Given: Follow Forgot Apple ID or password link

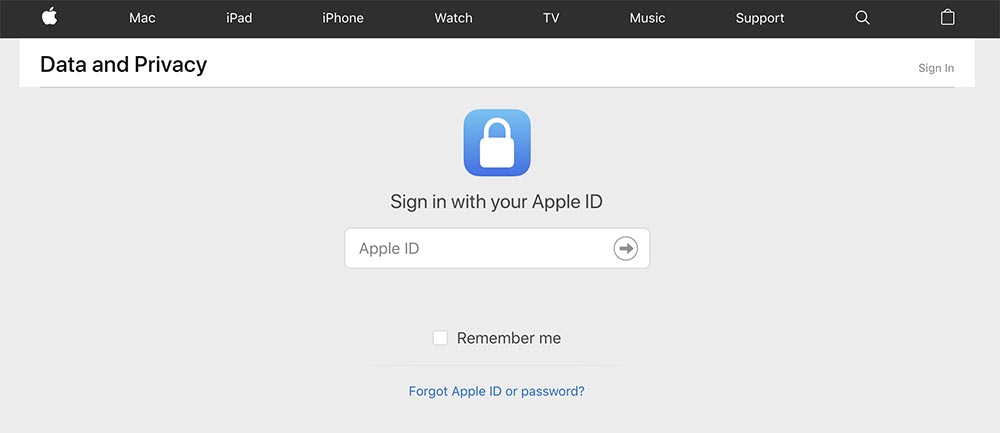Looking at the screenshot, I should click(x=496, y=391).
